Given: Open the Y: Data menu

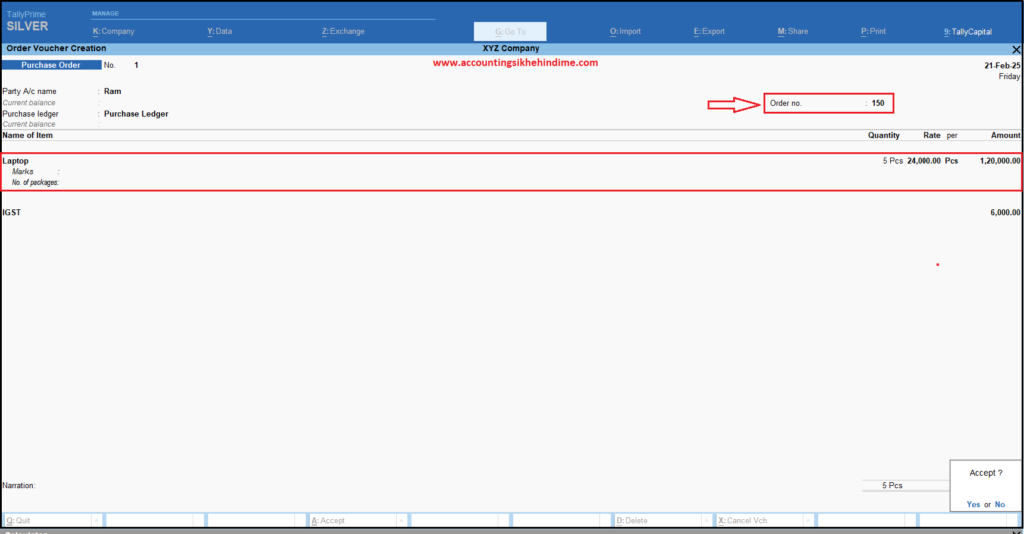Looking at the screenshot, I should point(219,31).
